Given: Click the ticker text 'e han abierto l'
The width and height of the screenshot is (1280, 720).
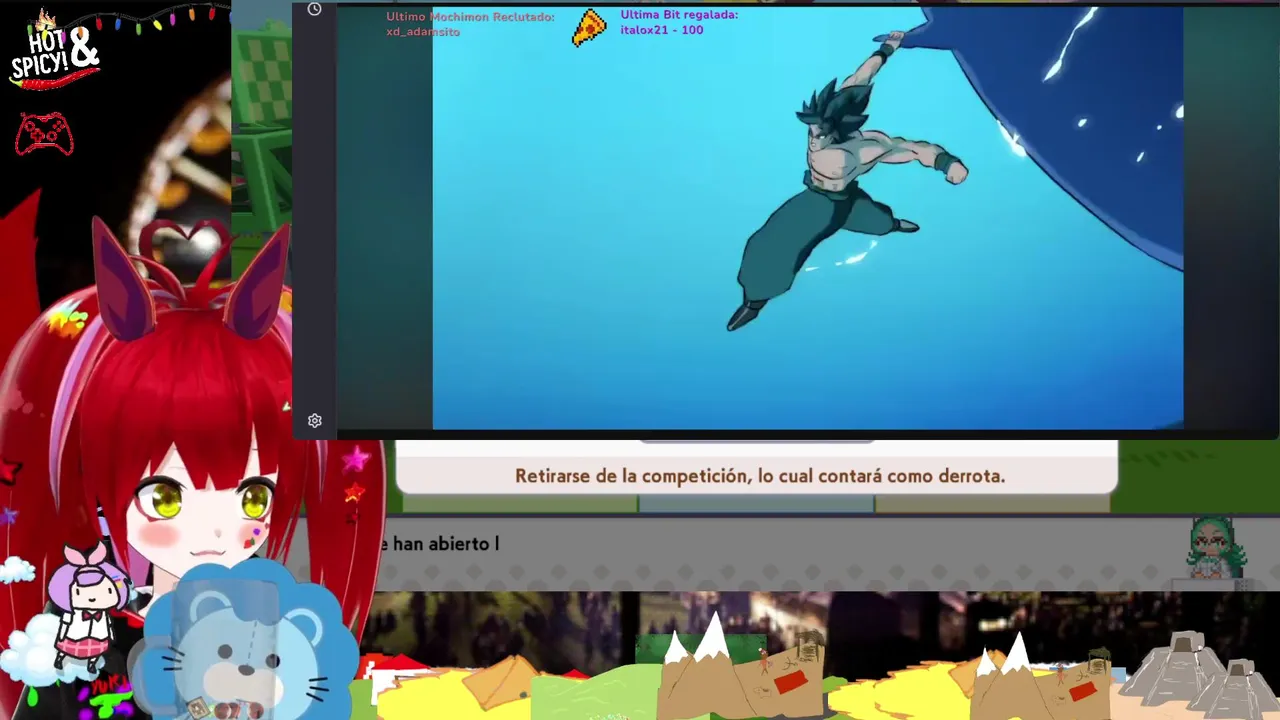Looking at the screenshot, I should point(438,544).
